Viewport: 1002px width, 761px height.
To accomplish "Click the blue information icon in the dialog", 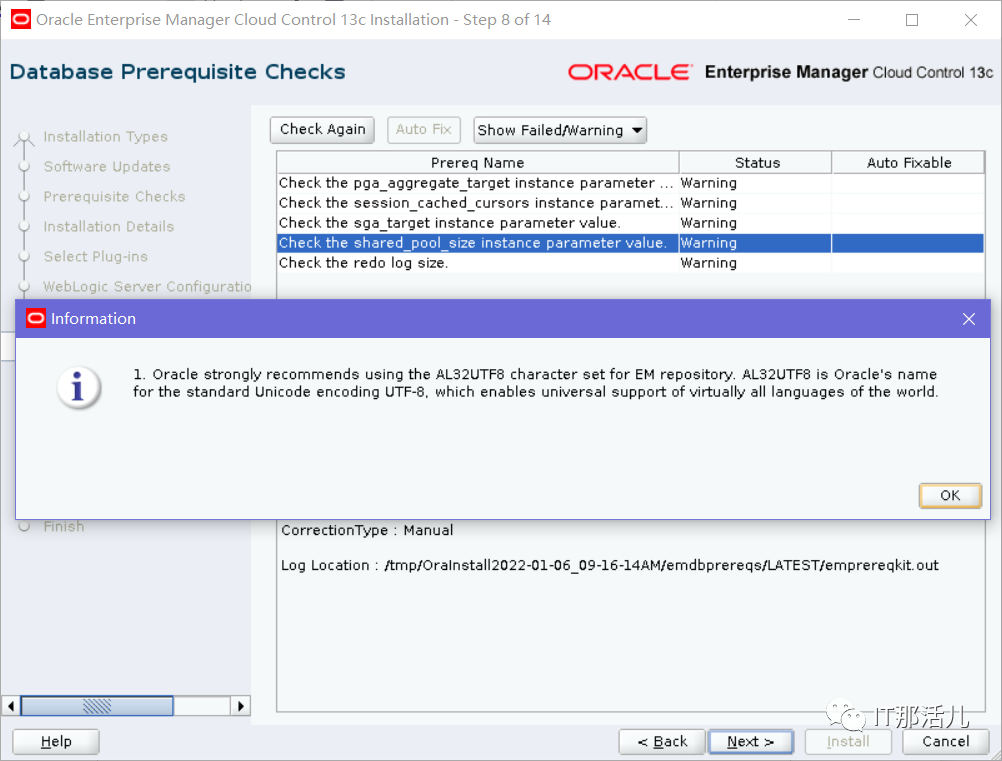I will (78, 387).
